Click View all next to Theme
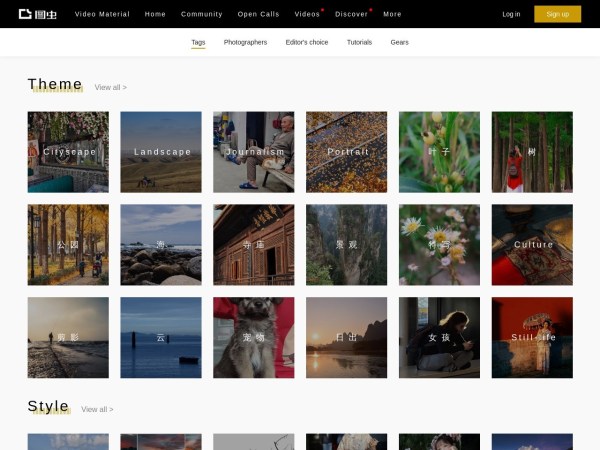 coord(110,87)
